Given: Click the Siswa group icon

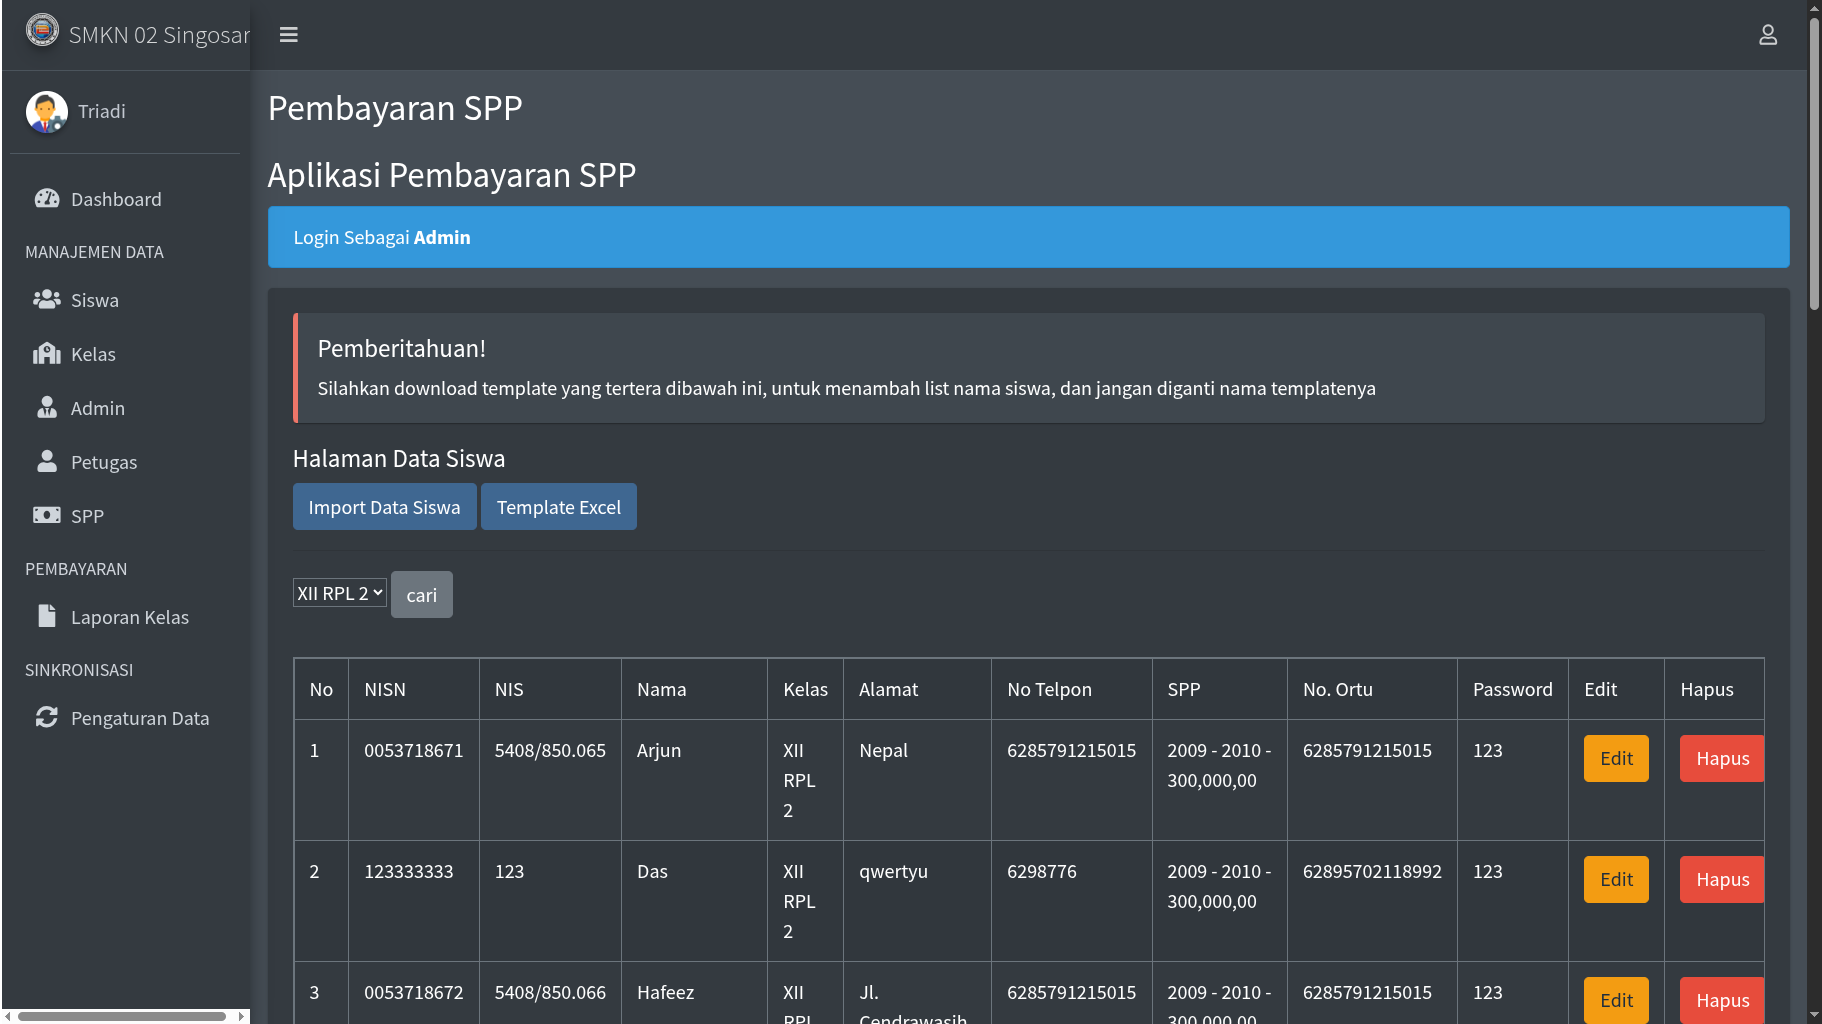Looking at the screenshot, I should pos(47,300).
